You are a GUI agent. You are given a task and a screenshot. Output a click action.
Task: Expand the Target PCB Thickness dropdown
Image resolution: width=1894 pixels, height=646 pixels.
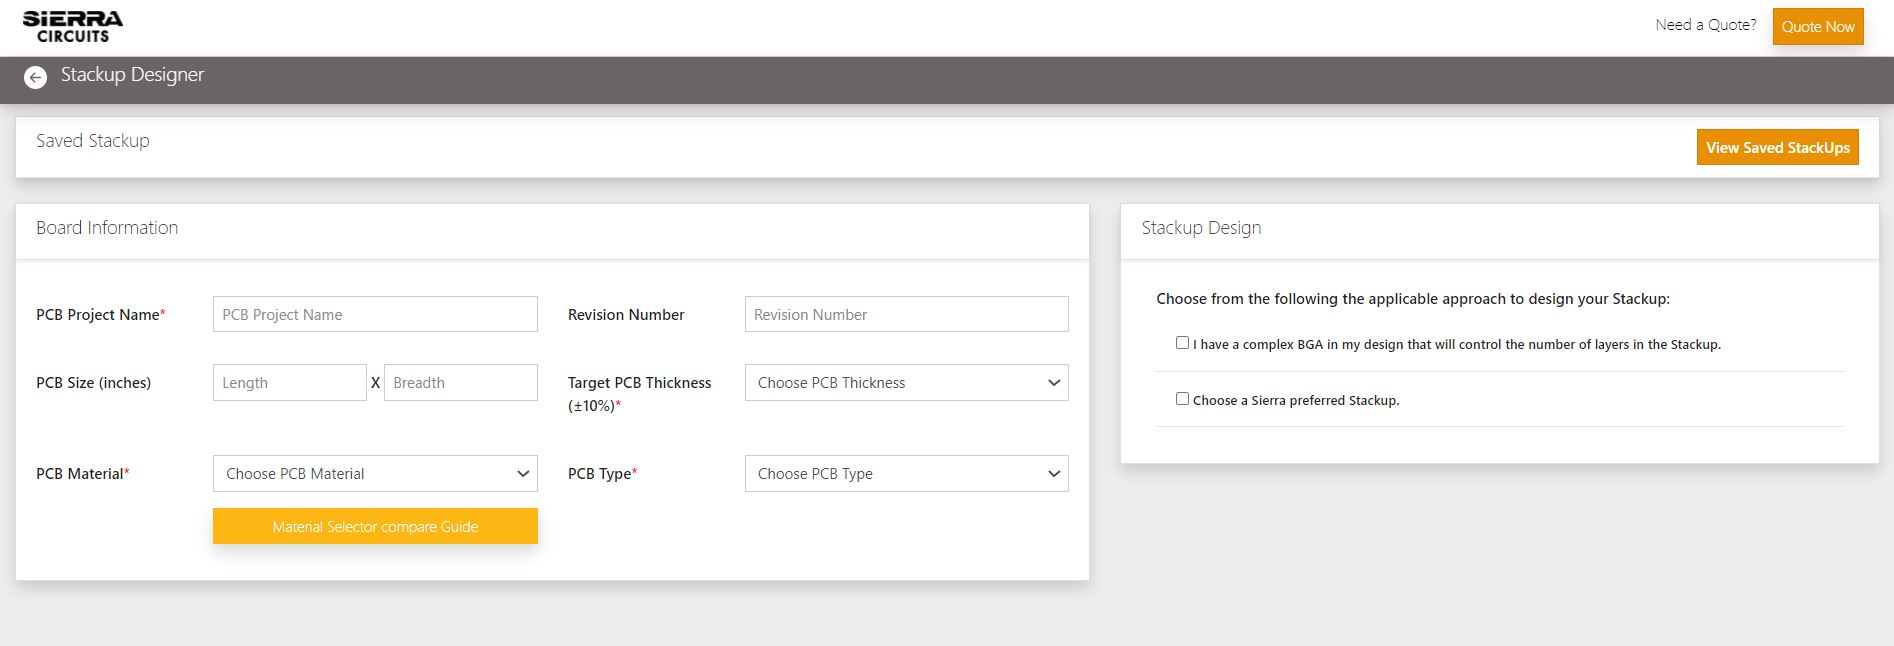[905, 383]
